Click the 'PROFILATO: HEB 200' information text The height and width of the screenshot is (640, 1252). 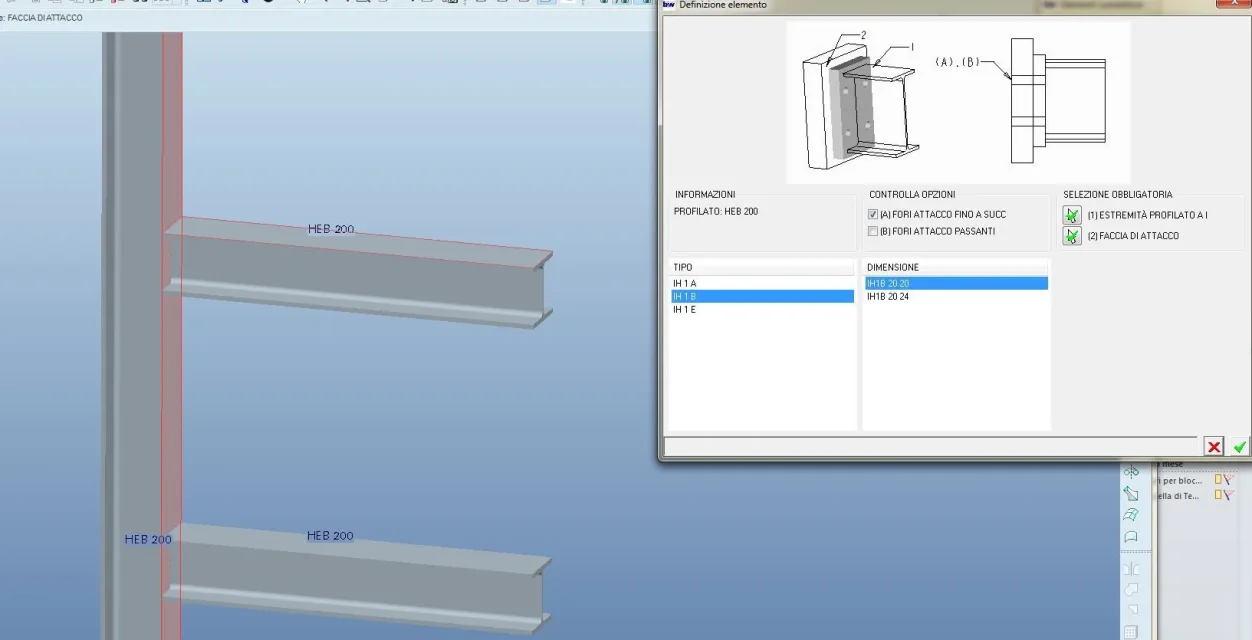click(x=716, y=212)
